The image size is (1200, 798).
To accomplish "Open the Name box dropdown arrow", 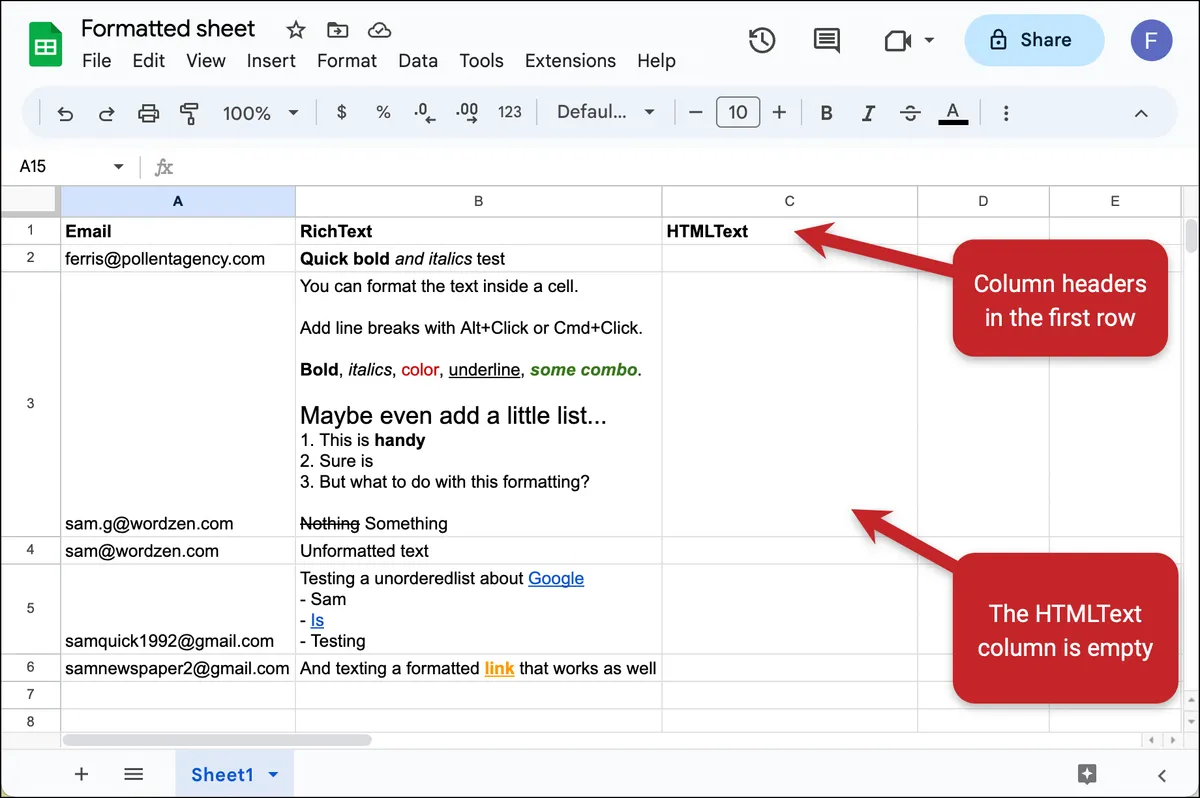I will [119, 166].
